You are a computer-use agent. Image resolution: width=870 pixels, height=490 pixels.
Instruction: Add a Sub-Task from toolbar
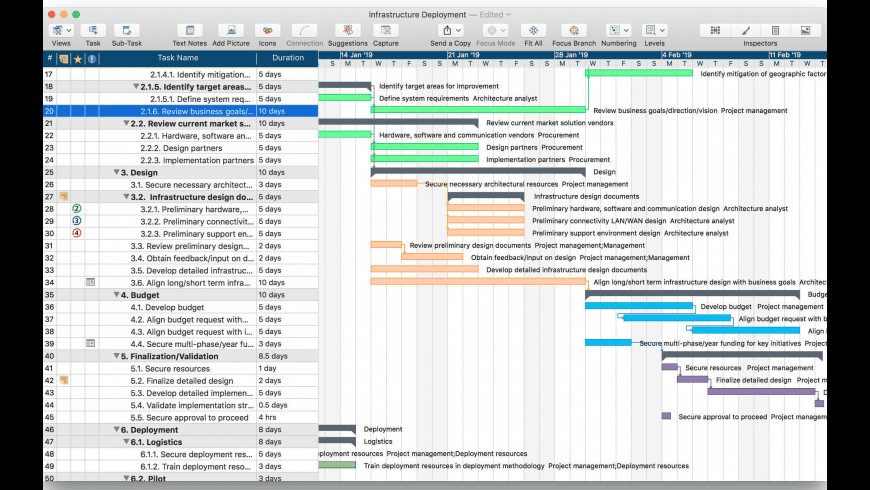(x=127, y=31)
